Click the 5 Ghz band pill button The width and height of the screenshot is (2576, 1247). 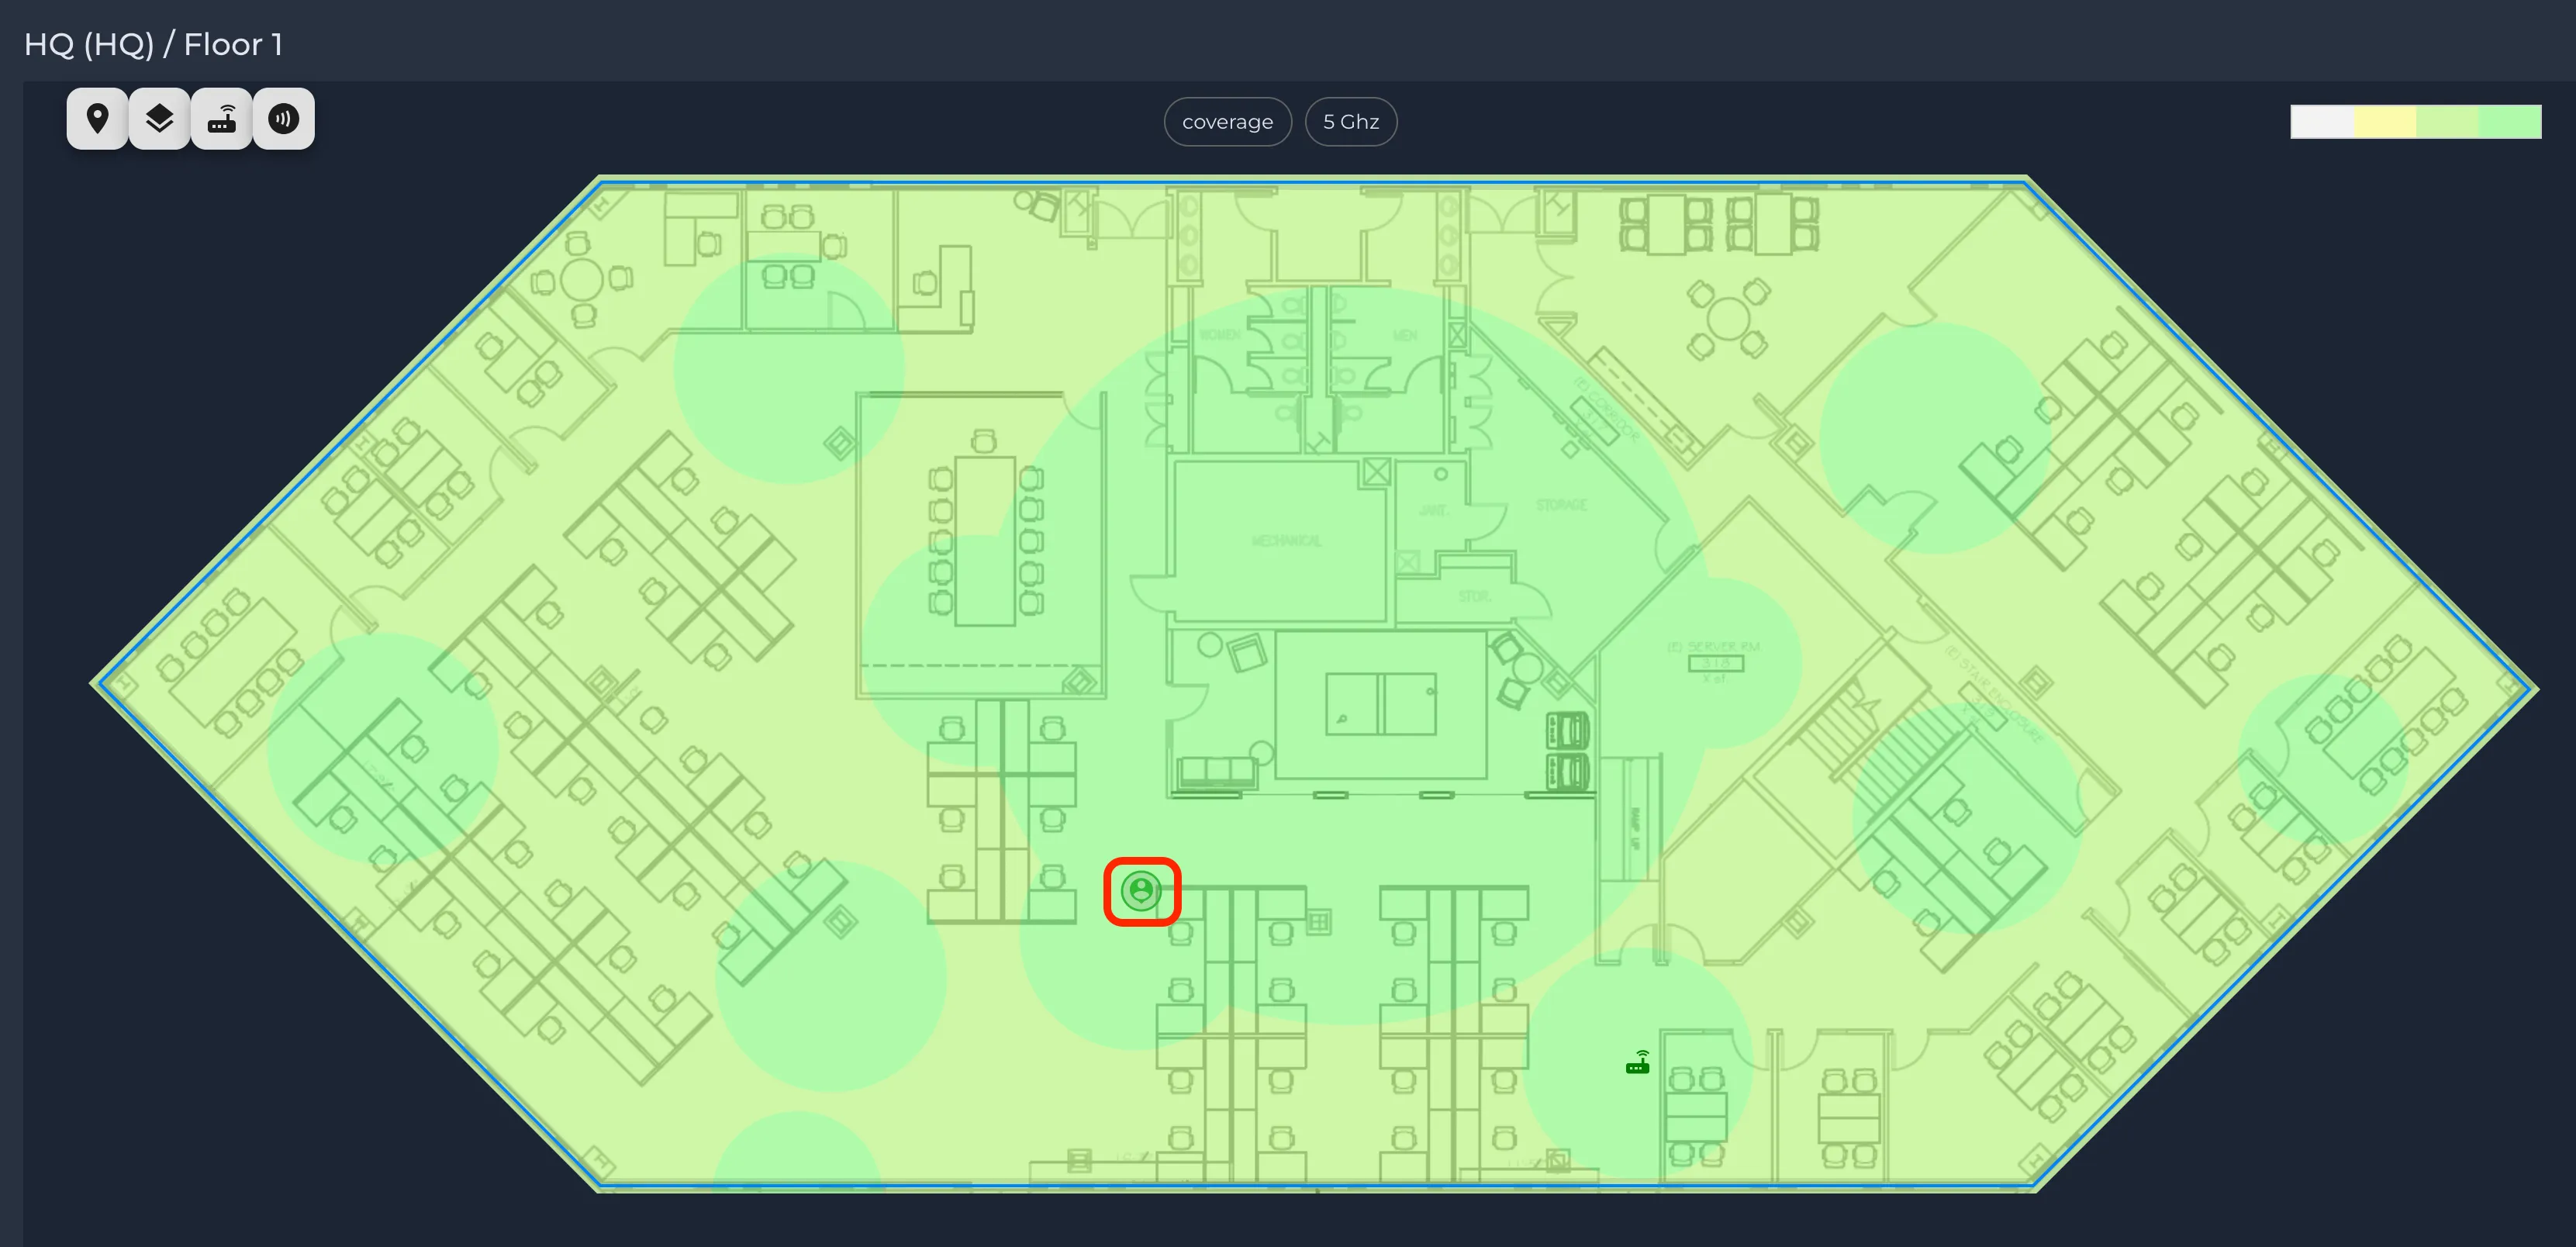click(1351, 122)
